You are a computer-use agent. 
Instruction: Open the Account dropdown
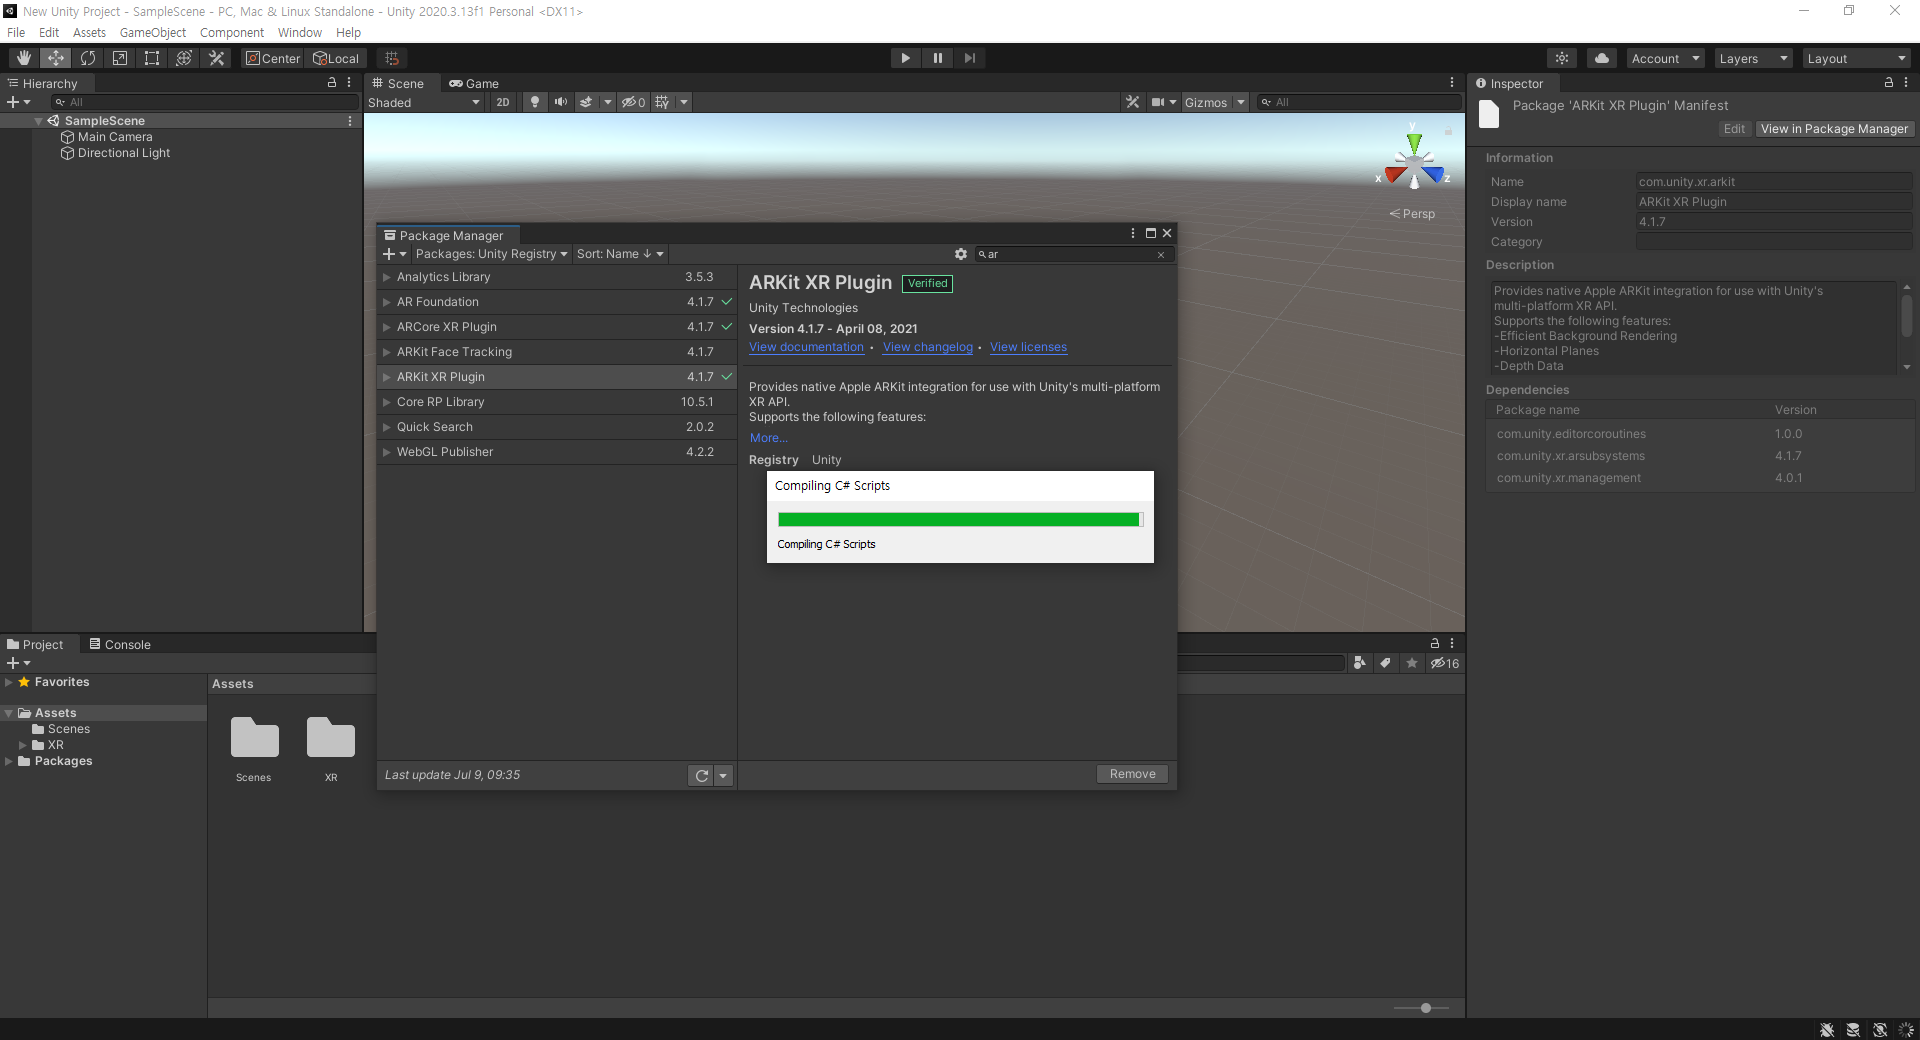1665,58
